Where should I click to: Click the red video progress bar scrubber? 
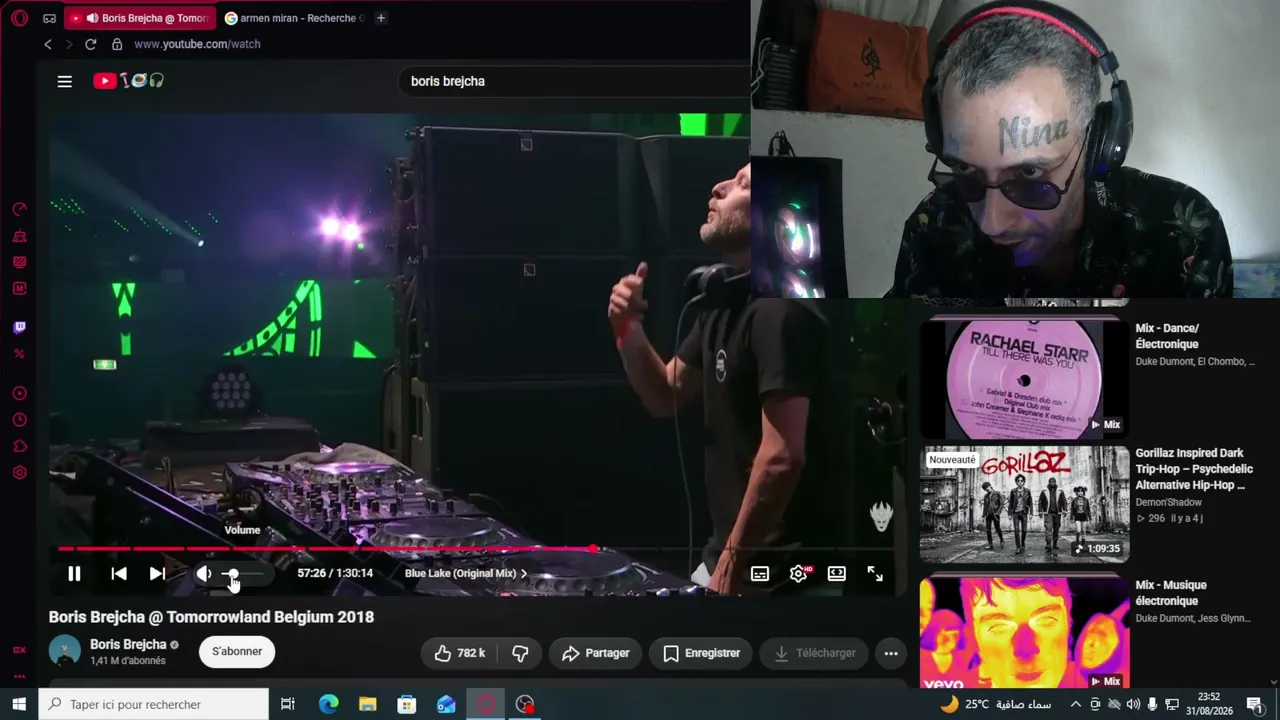[594, 549]
